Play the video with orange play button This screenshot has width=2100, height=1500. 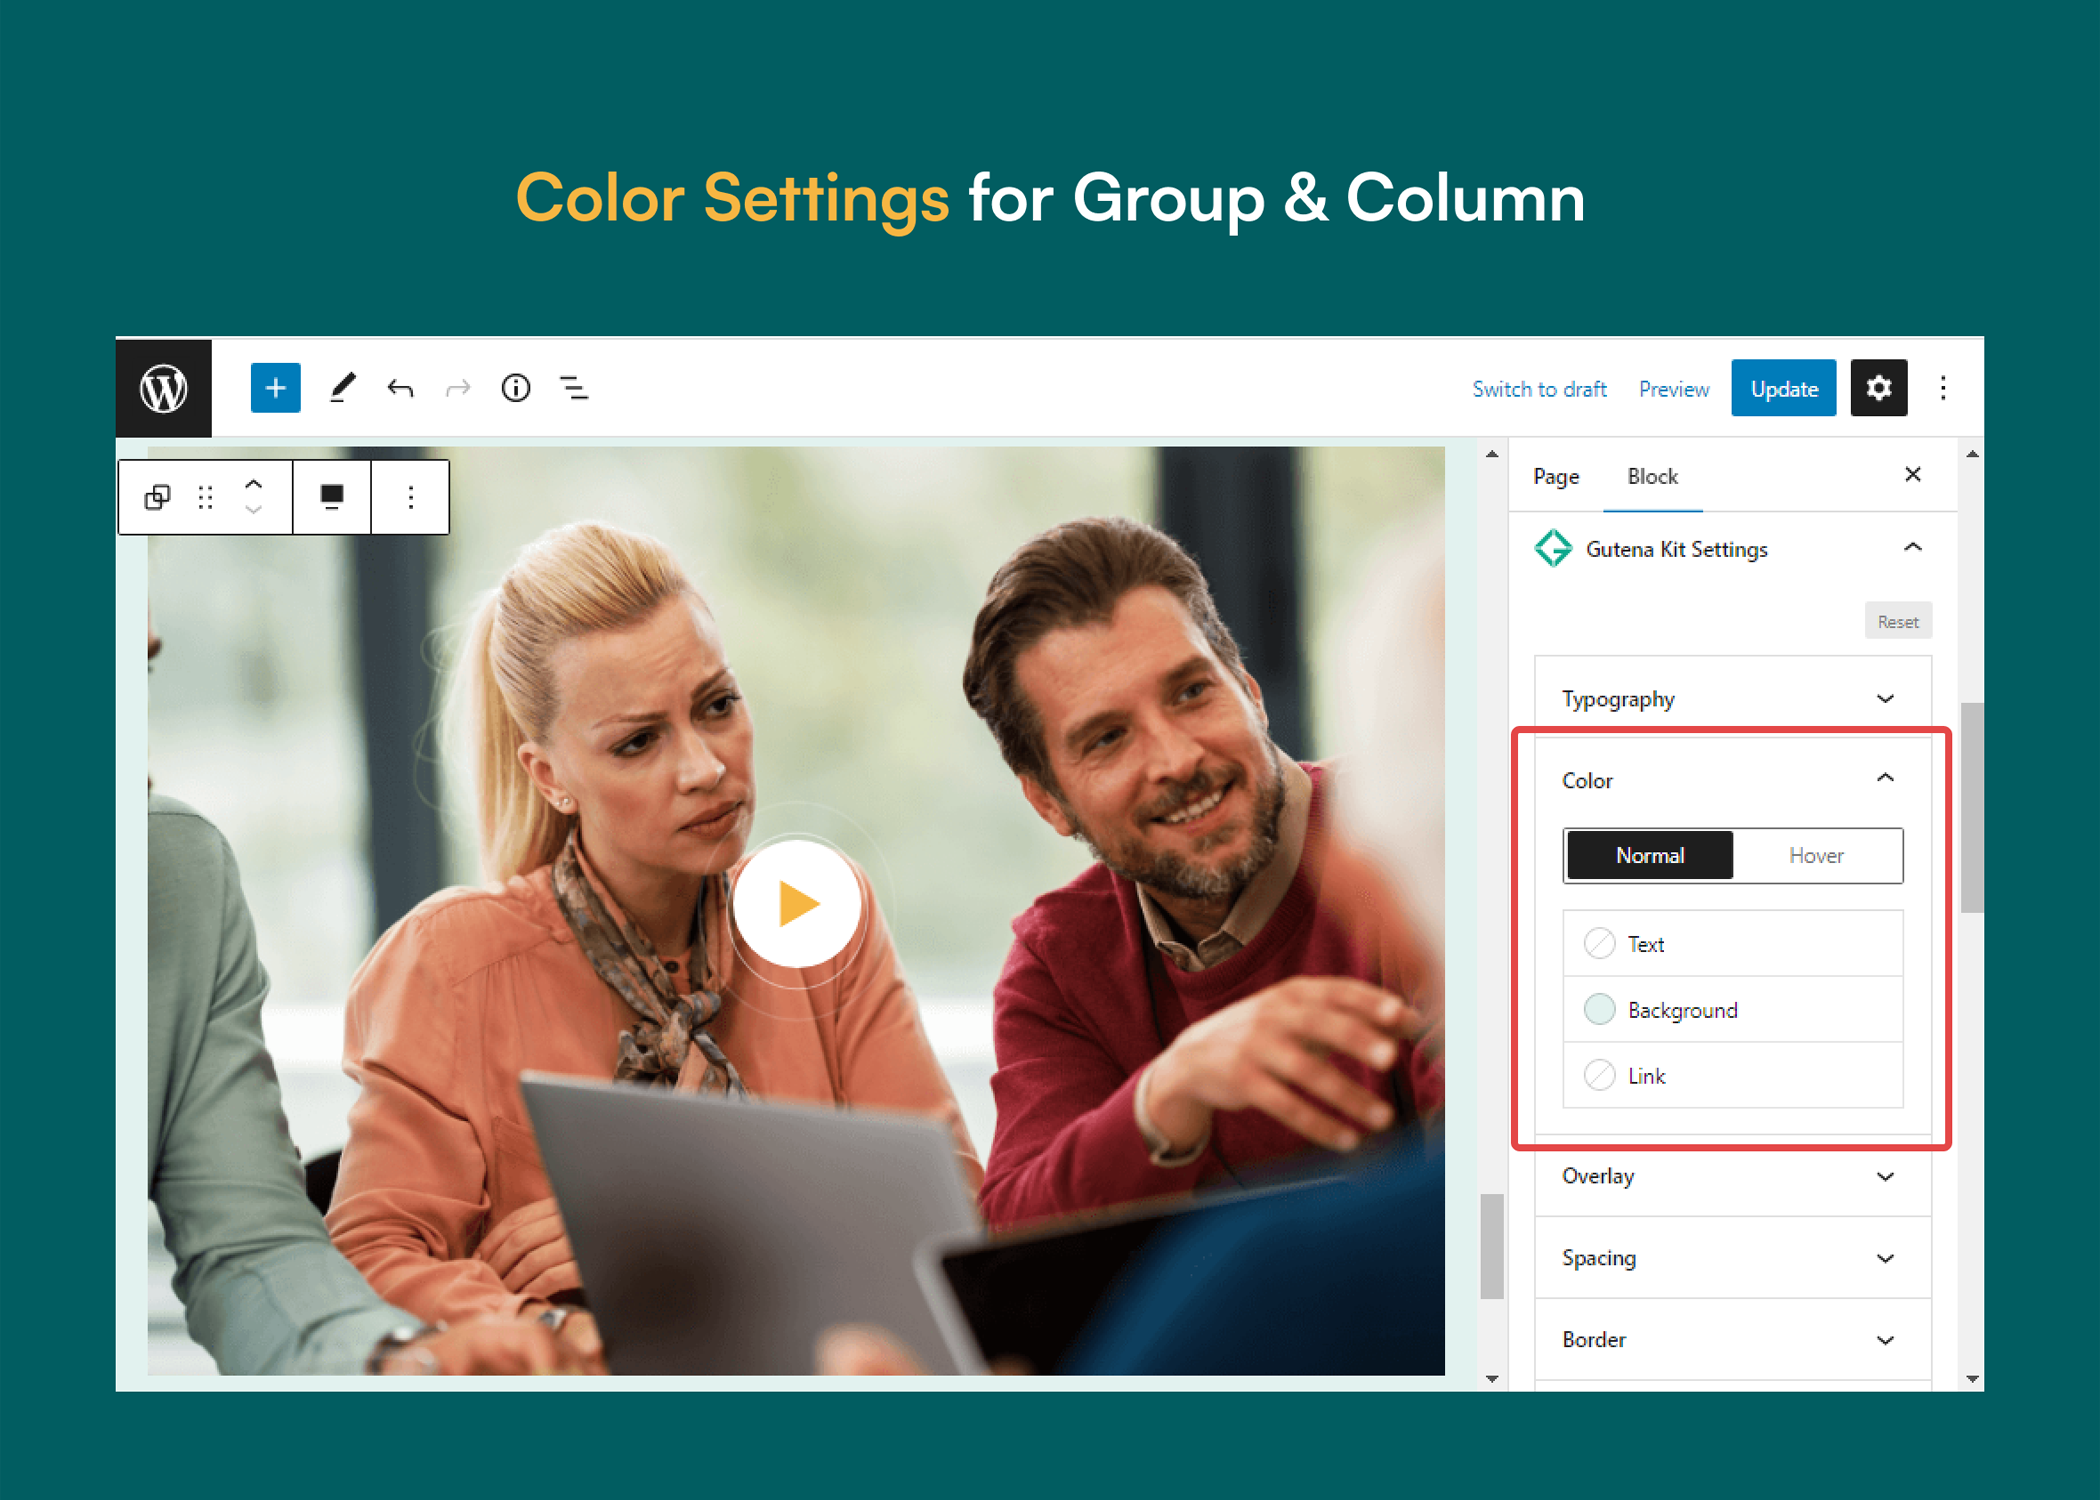[797, 904]
